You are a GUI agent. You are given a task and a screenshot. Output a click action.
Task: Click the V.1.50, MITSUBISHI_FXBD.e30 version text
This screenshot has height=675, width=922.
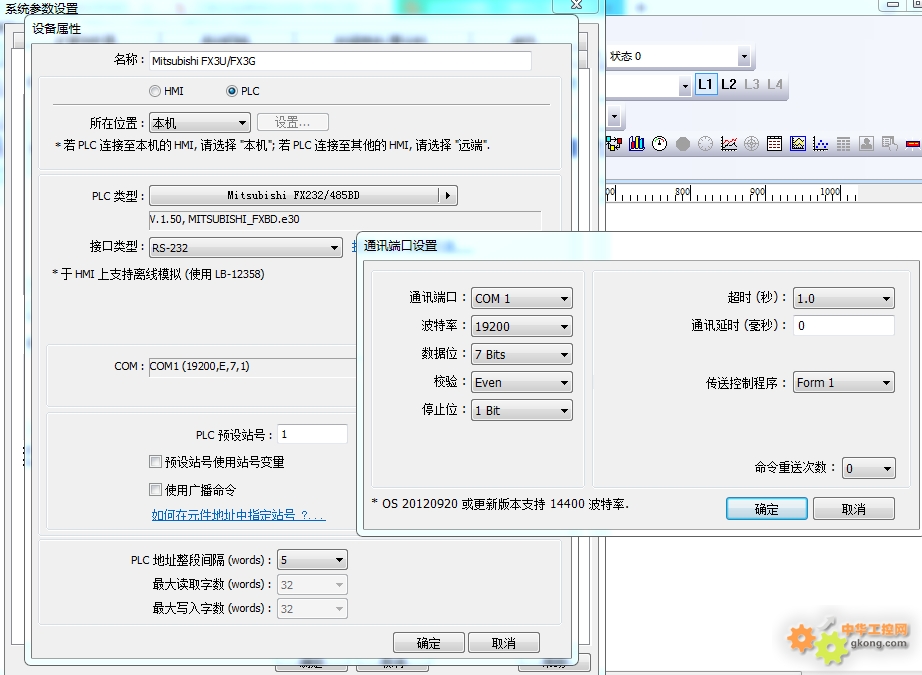pyautogui.click(x=224, y=219)
